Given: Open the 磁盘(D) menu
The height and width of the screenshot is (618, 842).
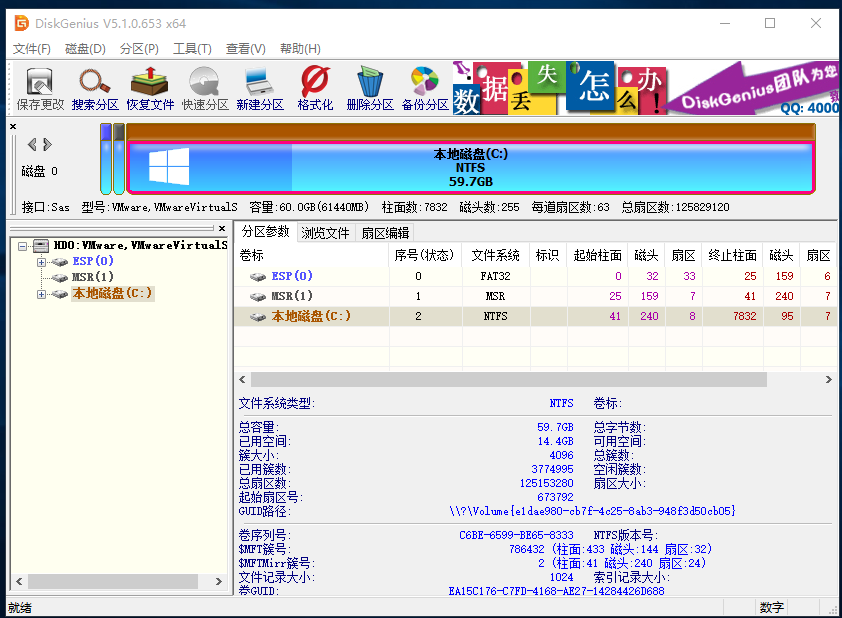Looking at the screenshot, I should (85, 49).
